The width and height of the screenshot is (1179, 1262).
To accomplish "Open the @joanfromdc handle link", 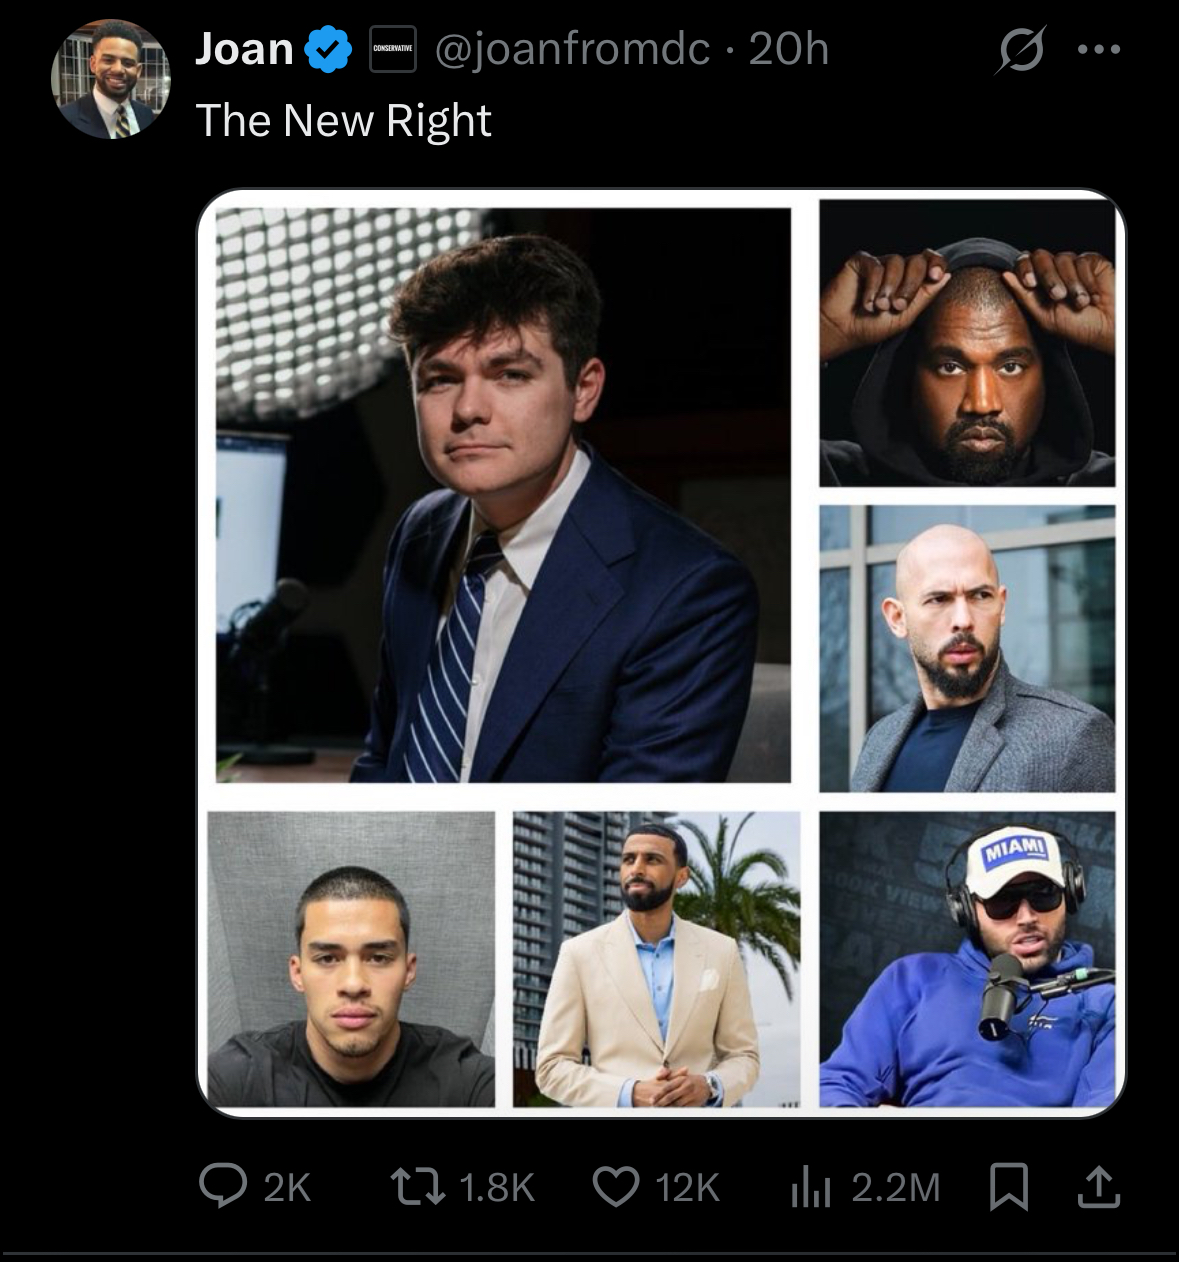I will [572, 49].
